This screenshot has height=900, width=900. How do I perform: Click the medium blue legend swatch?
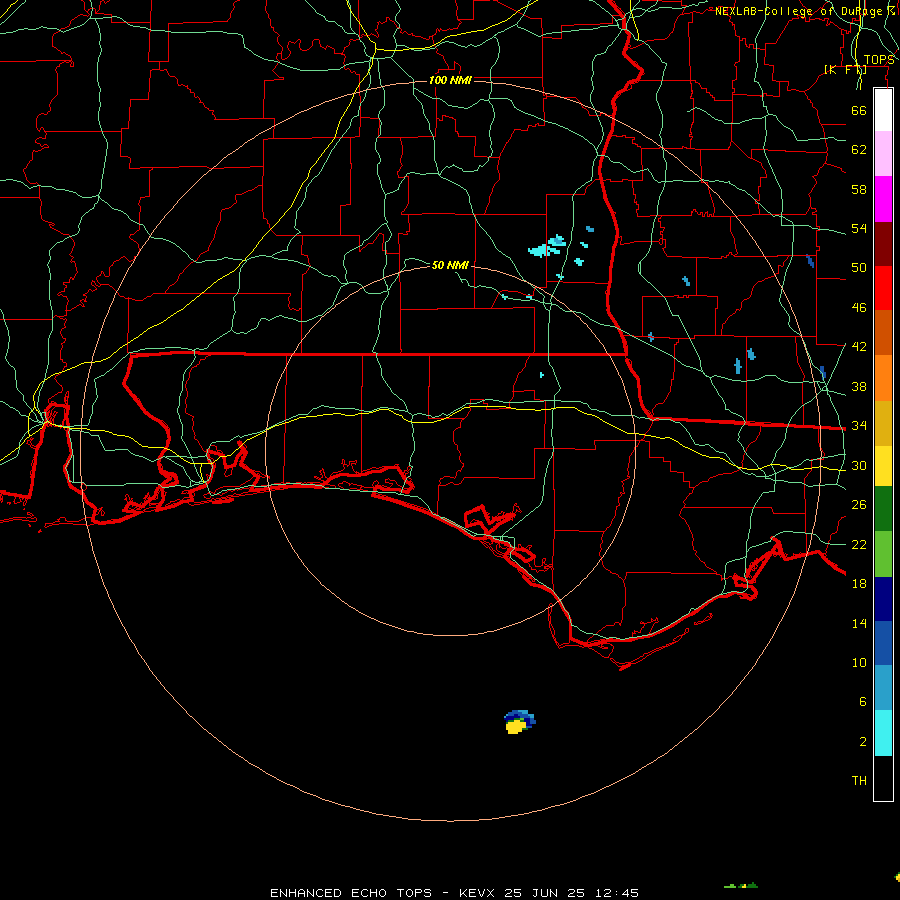pos(883,643)
